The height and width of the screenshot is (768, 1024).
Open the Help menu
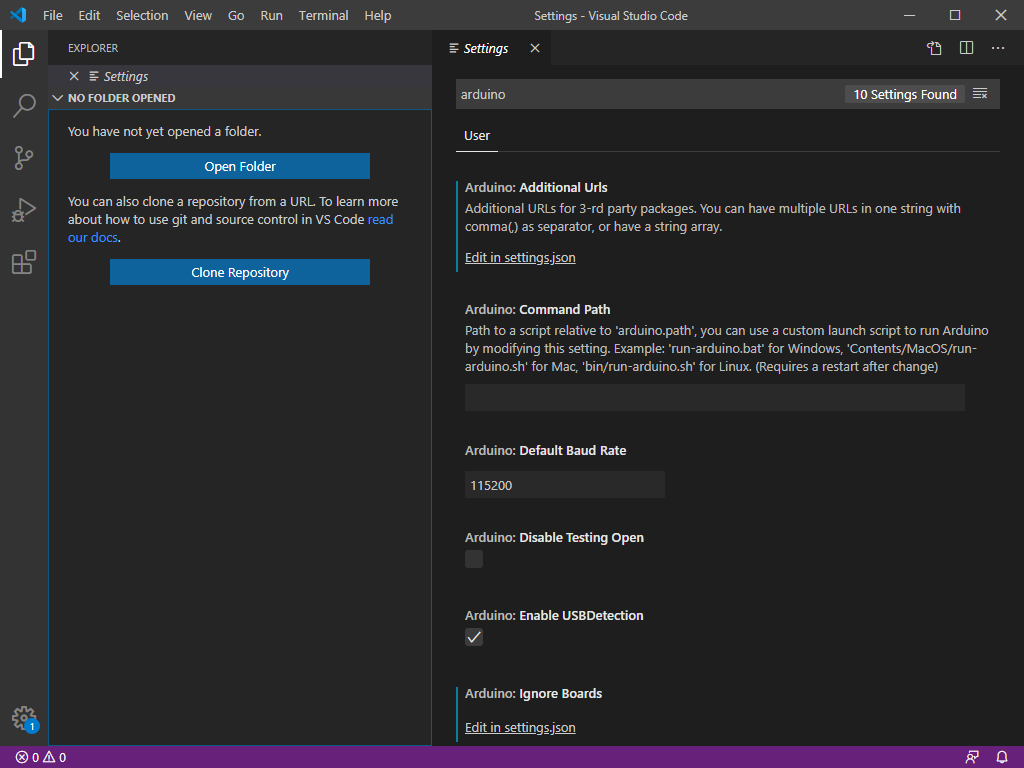coord(377,15)
